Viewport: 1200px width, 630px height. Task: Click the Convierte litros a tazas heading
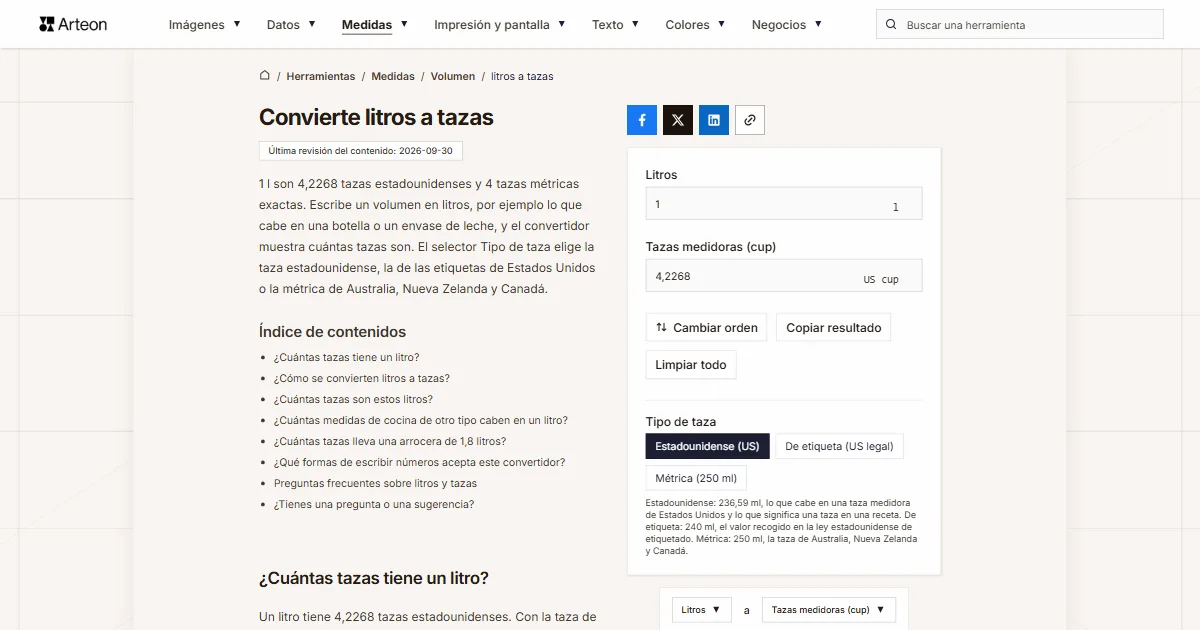pyautogui.click(x=377, y=117)
